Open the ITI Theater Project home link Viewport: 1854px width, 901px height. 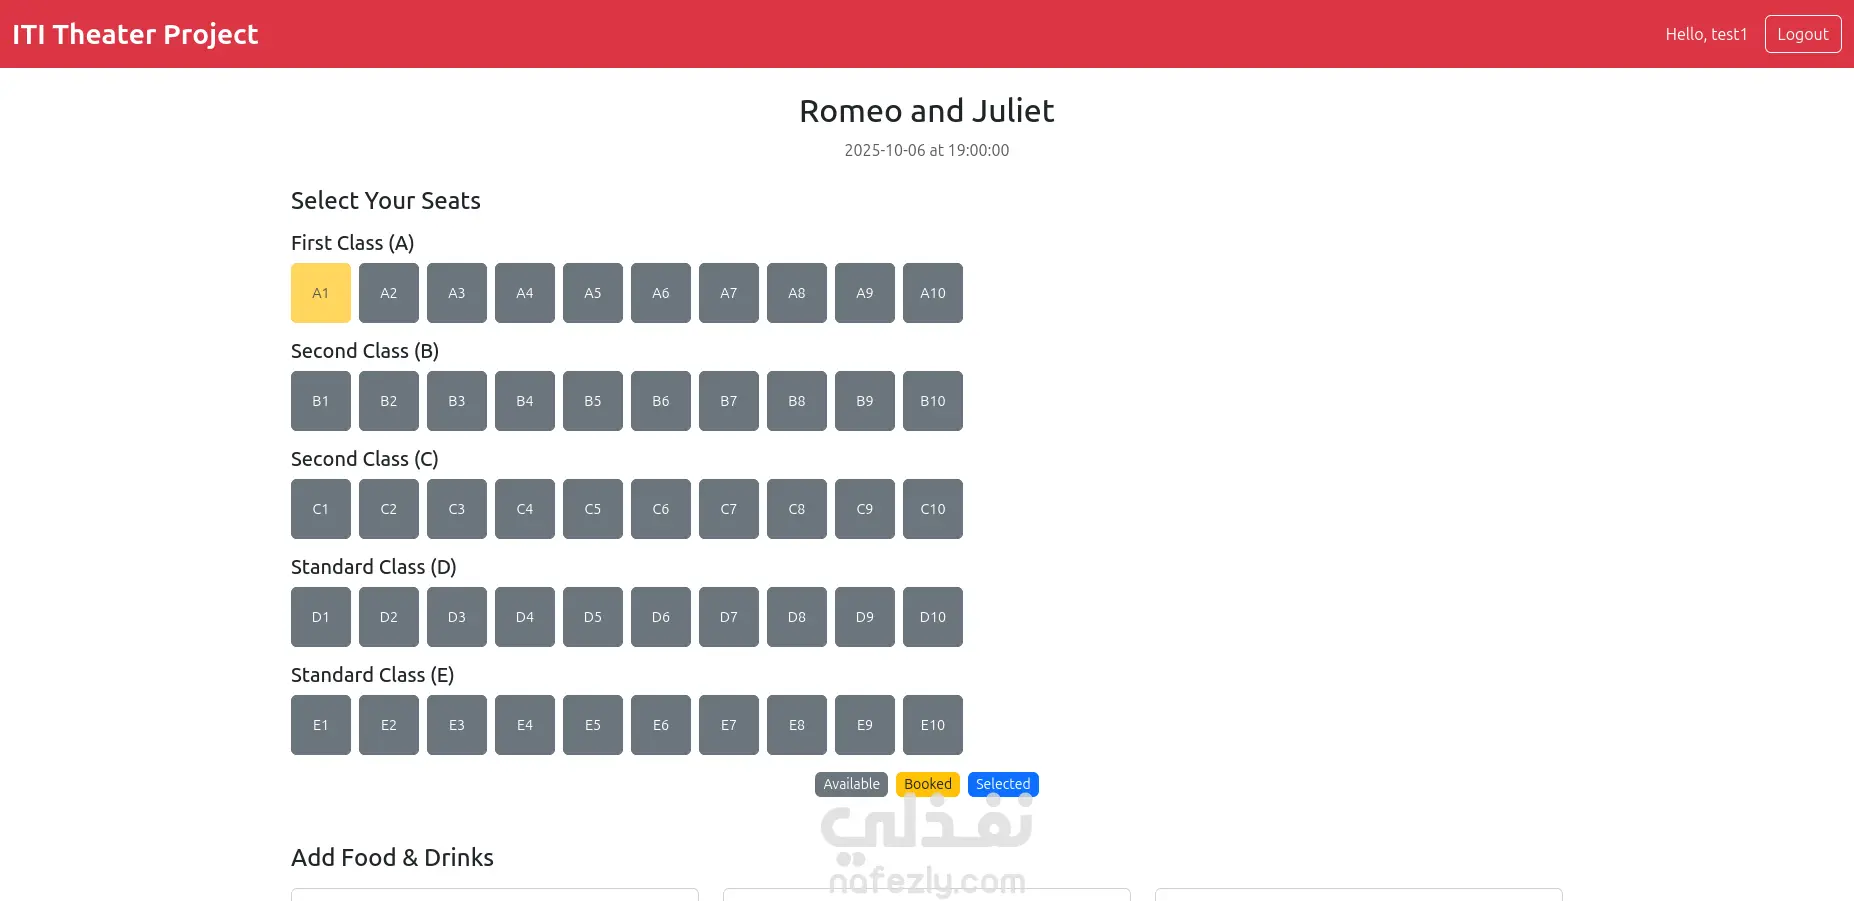pyautogui.click(x=135, y=34)
